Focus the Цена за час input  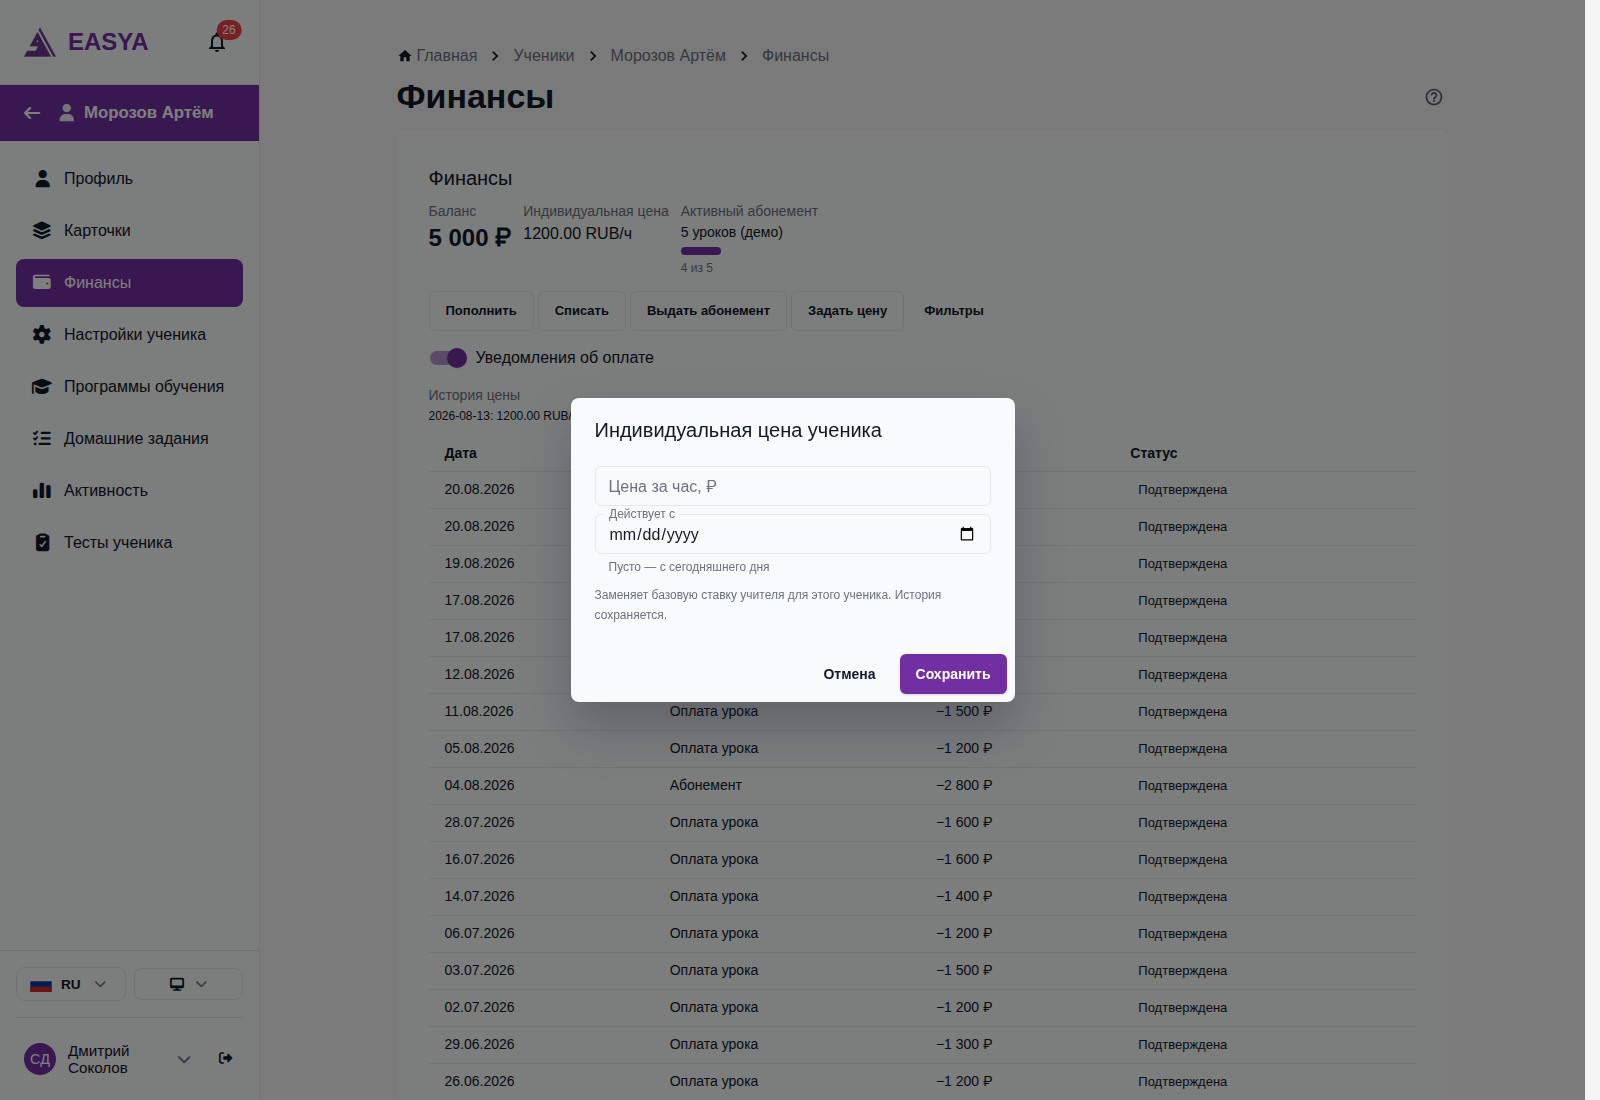point(793,486)
